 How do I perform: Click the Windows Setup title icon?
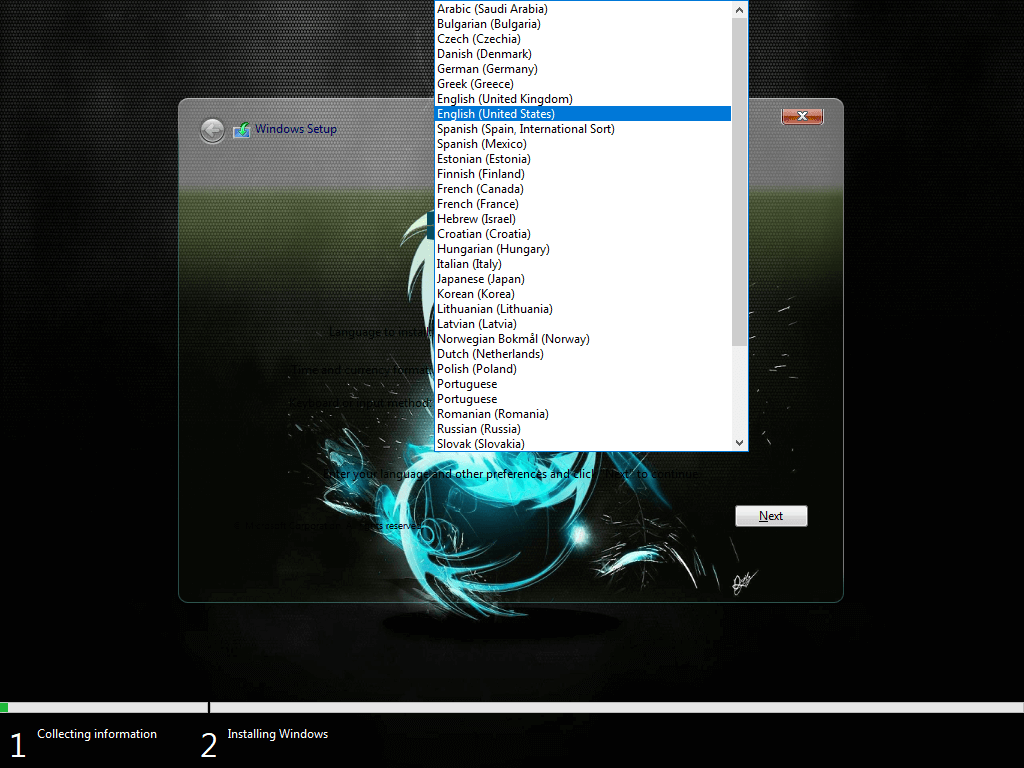click(242, 130)
